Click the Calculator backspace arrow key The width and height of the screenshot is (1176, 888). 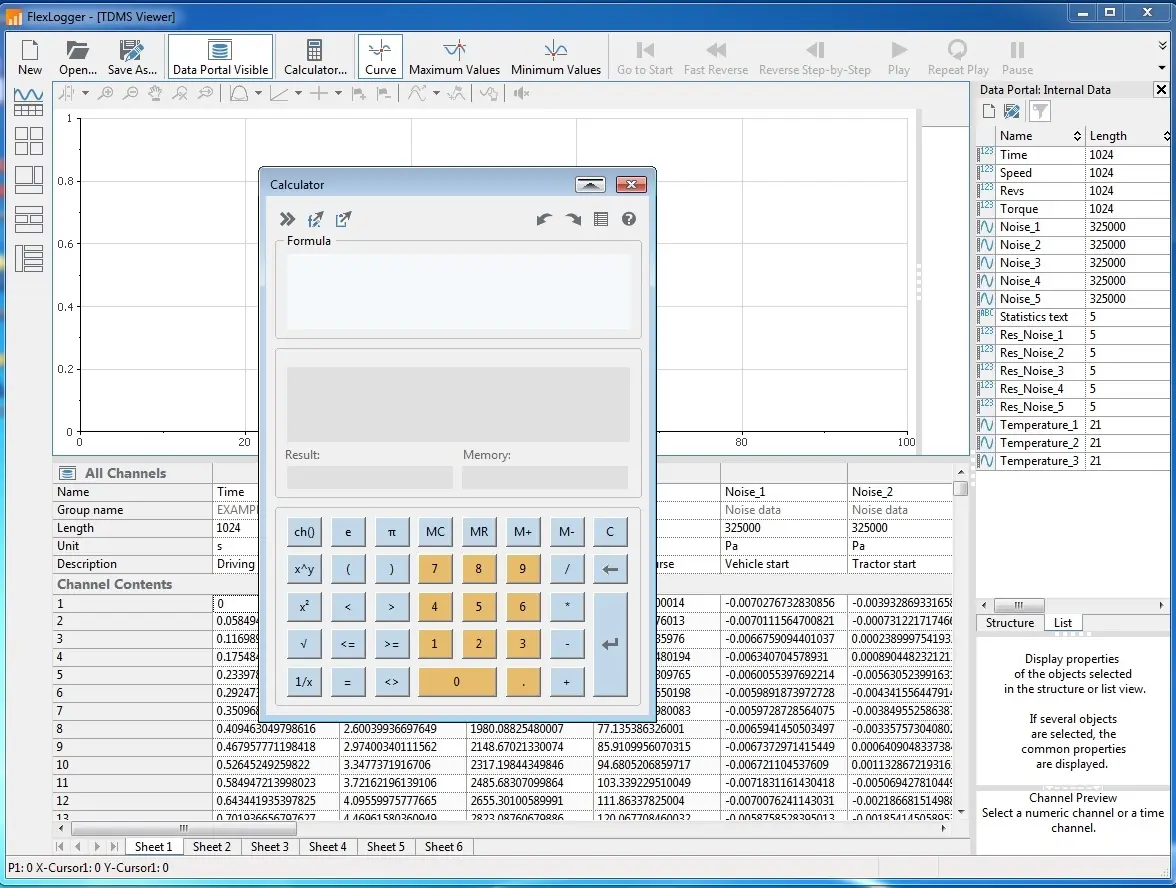(x=610, y=568)
